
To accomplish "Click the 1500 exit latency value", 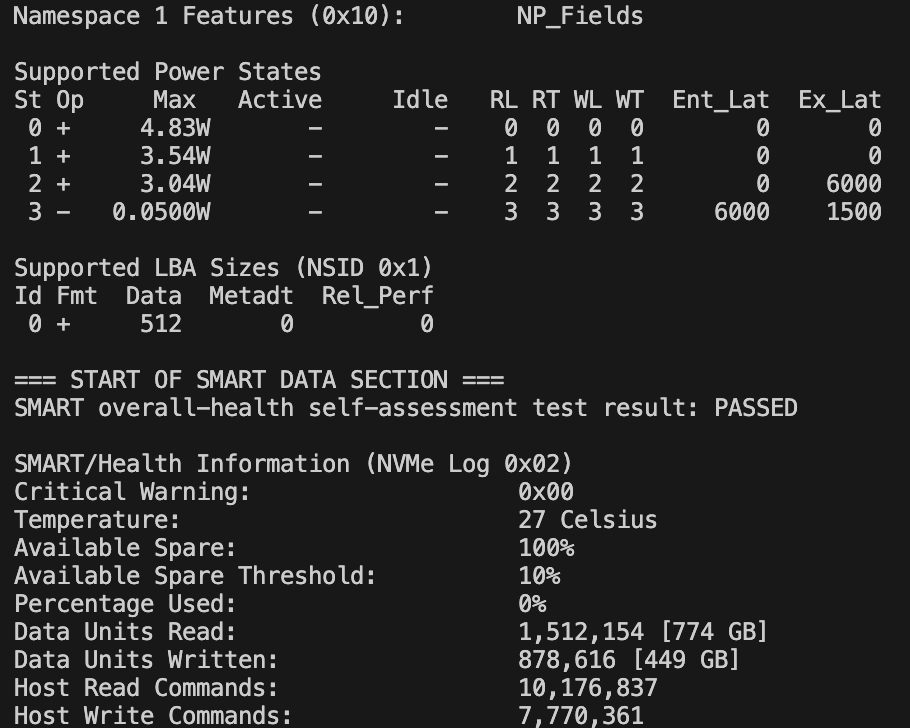I will click(853, 212).
